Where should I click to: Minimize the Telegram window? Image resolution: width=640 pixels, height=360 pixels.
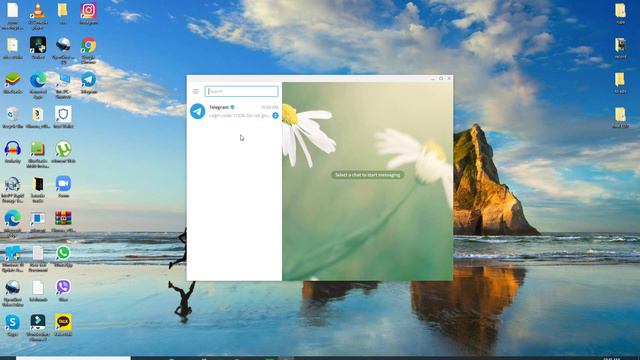433,78
